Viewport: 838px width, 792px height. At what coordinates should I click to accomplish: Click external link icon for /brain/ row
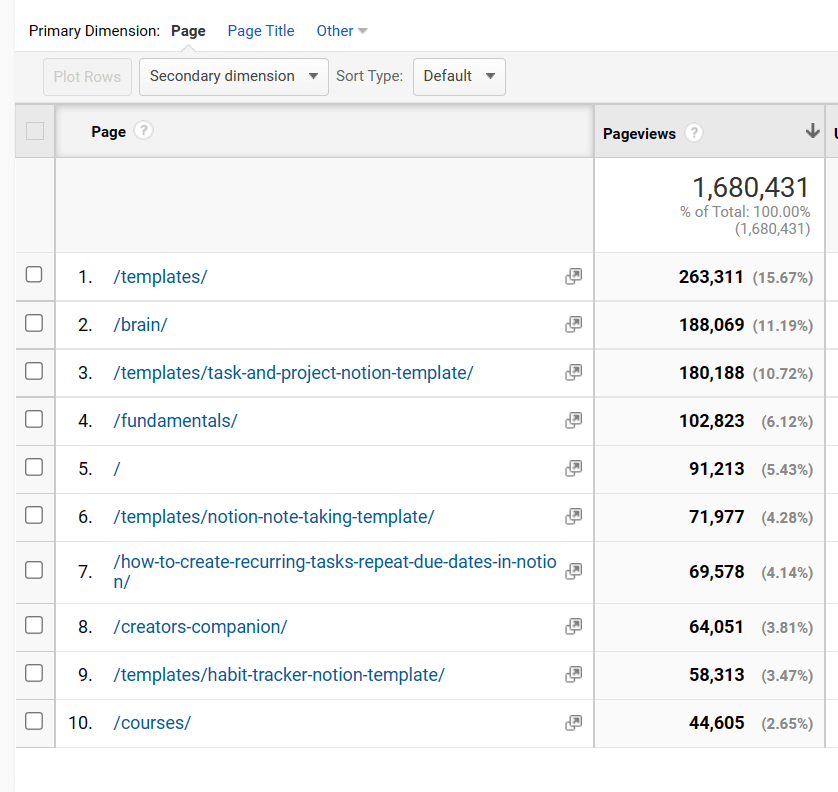pos(573,324)
